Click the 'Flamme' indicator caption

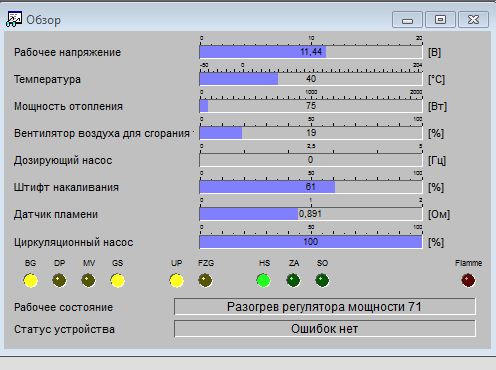(x=468, y=263)
